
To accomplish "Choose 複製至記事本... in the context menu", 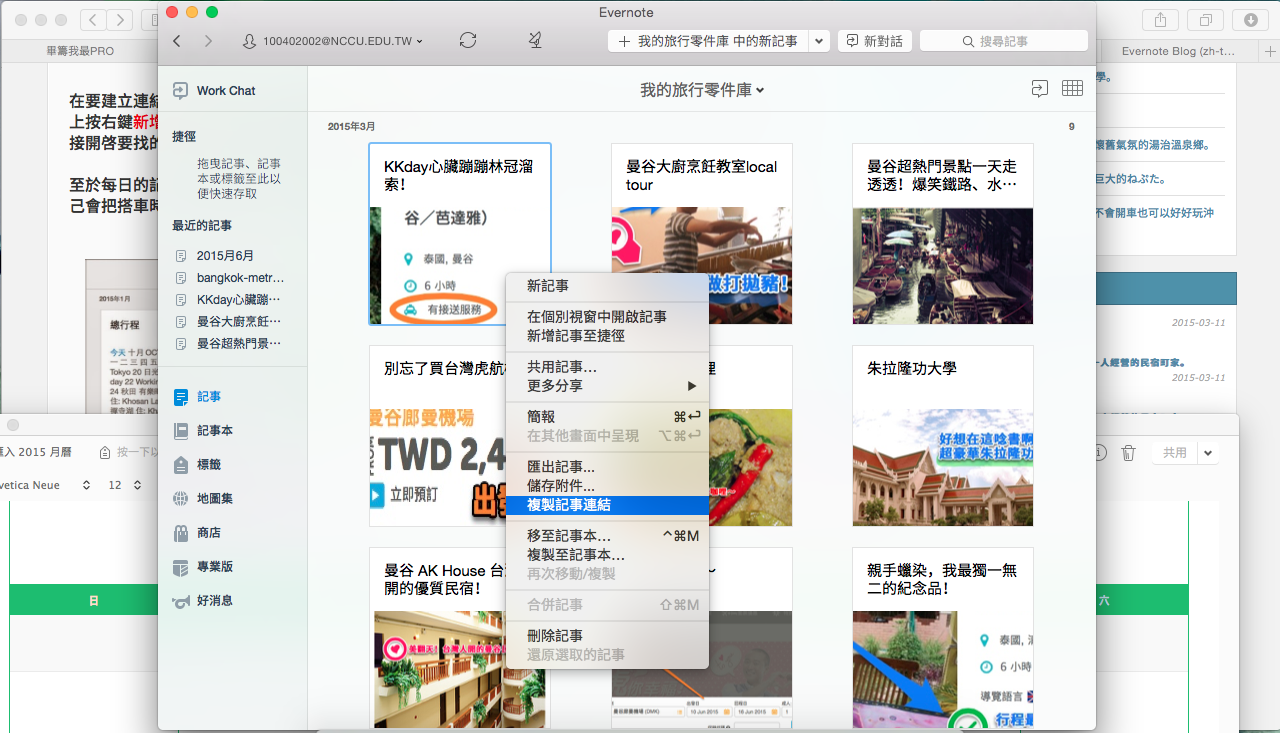I will coord(607,555).
